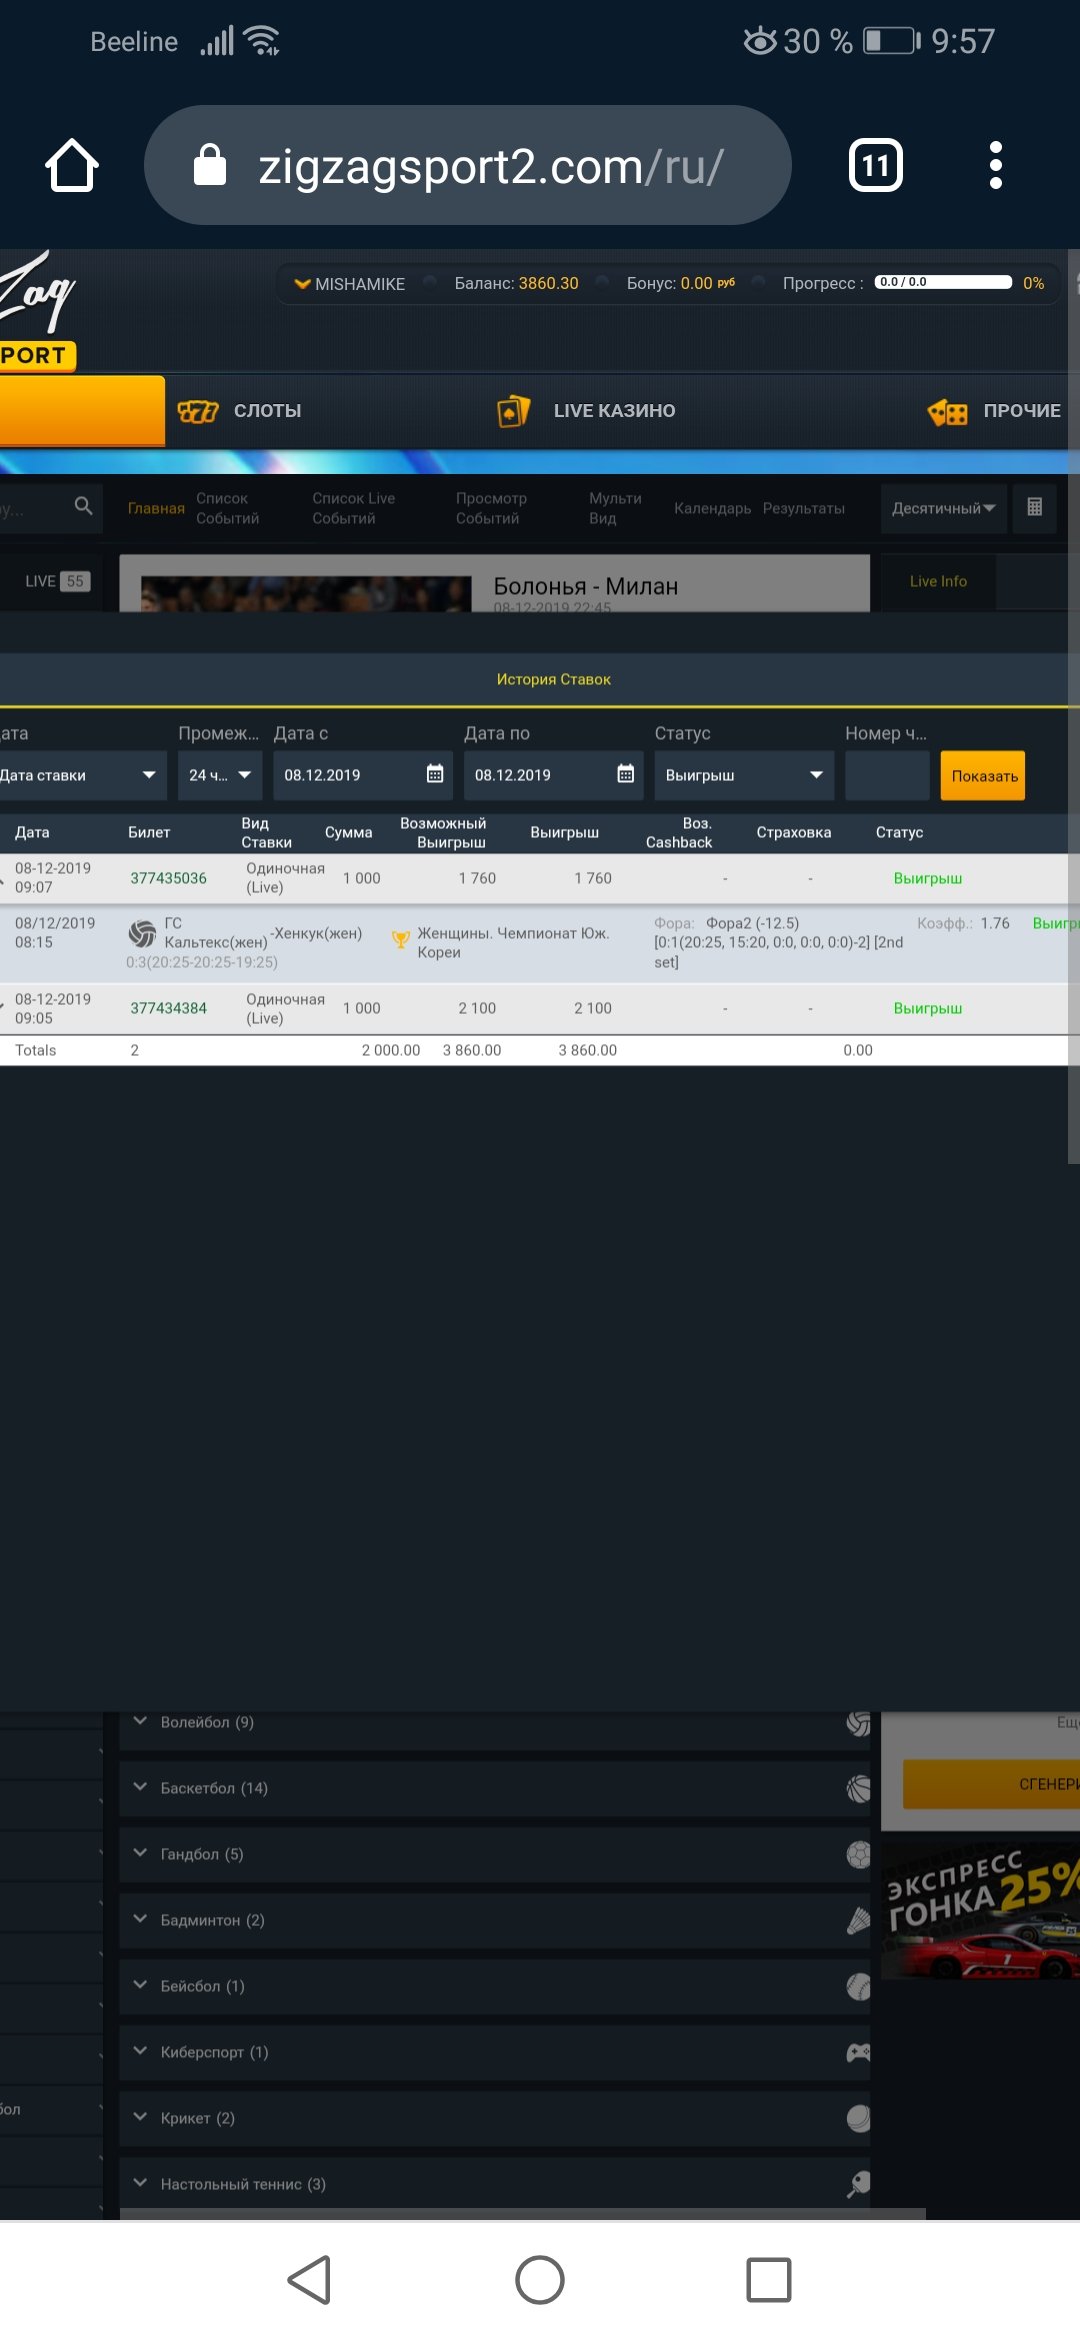Screen dimensions: 1080x2340
Task: Tap the browser home icon
Action: (x=72, y=165)
